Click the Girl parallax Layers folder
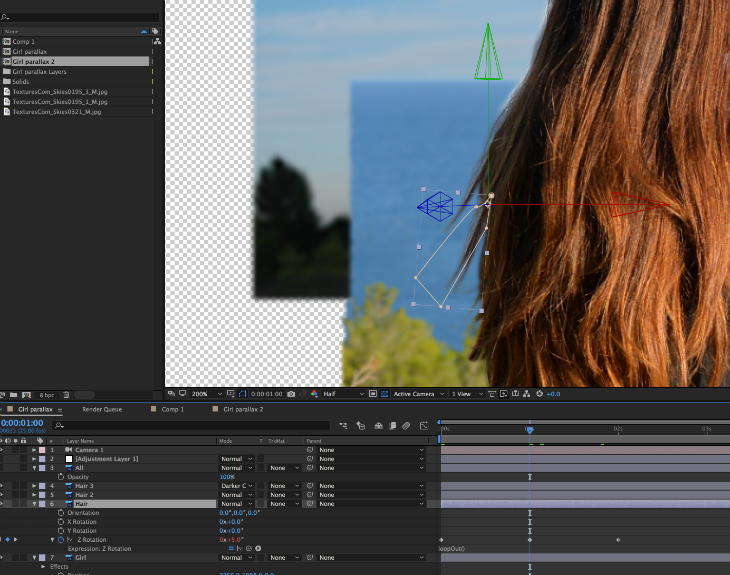Screen dimensions: 730x575 pyautogui.click(x=41, y=72)
